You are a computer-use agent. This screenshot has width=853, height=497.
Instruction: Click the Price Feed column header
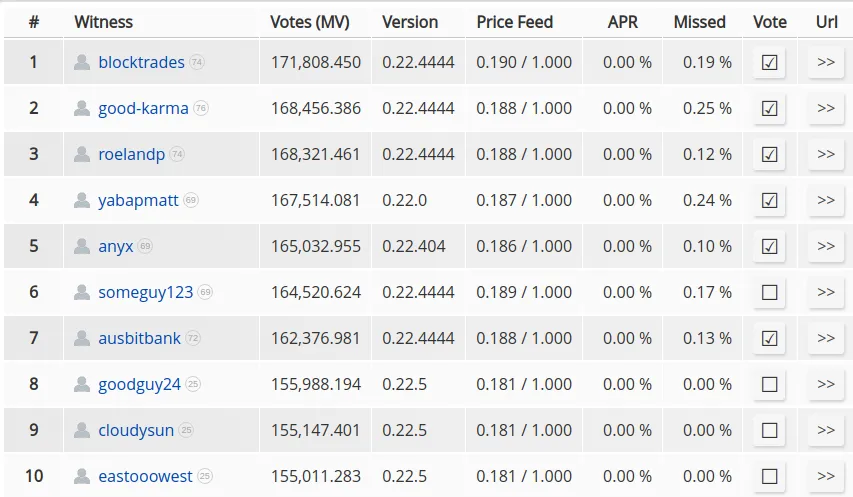[x=515, y=22]
